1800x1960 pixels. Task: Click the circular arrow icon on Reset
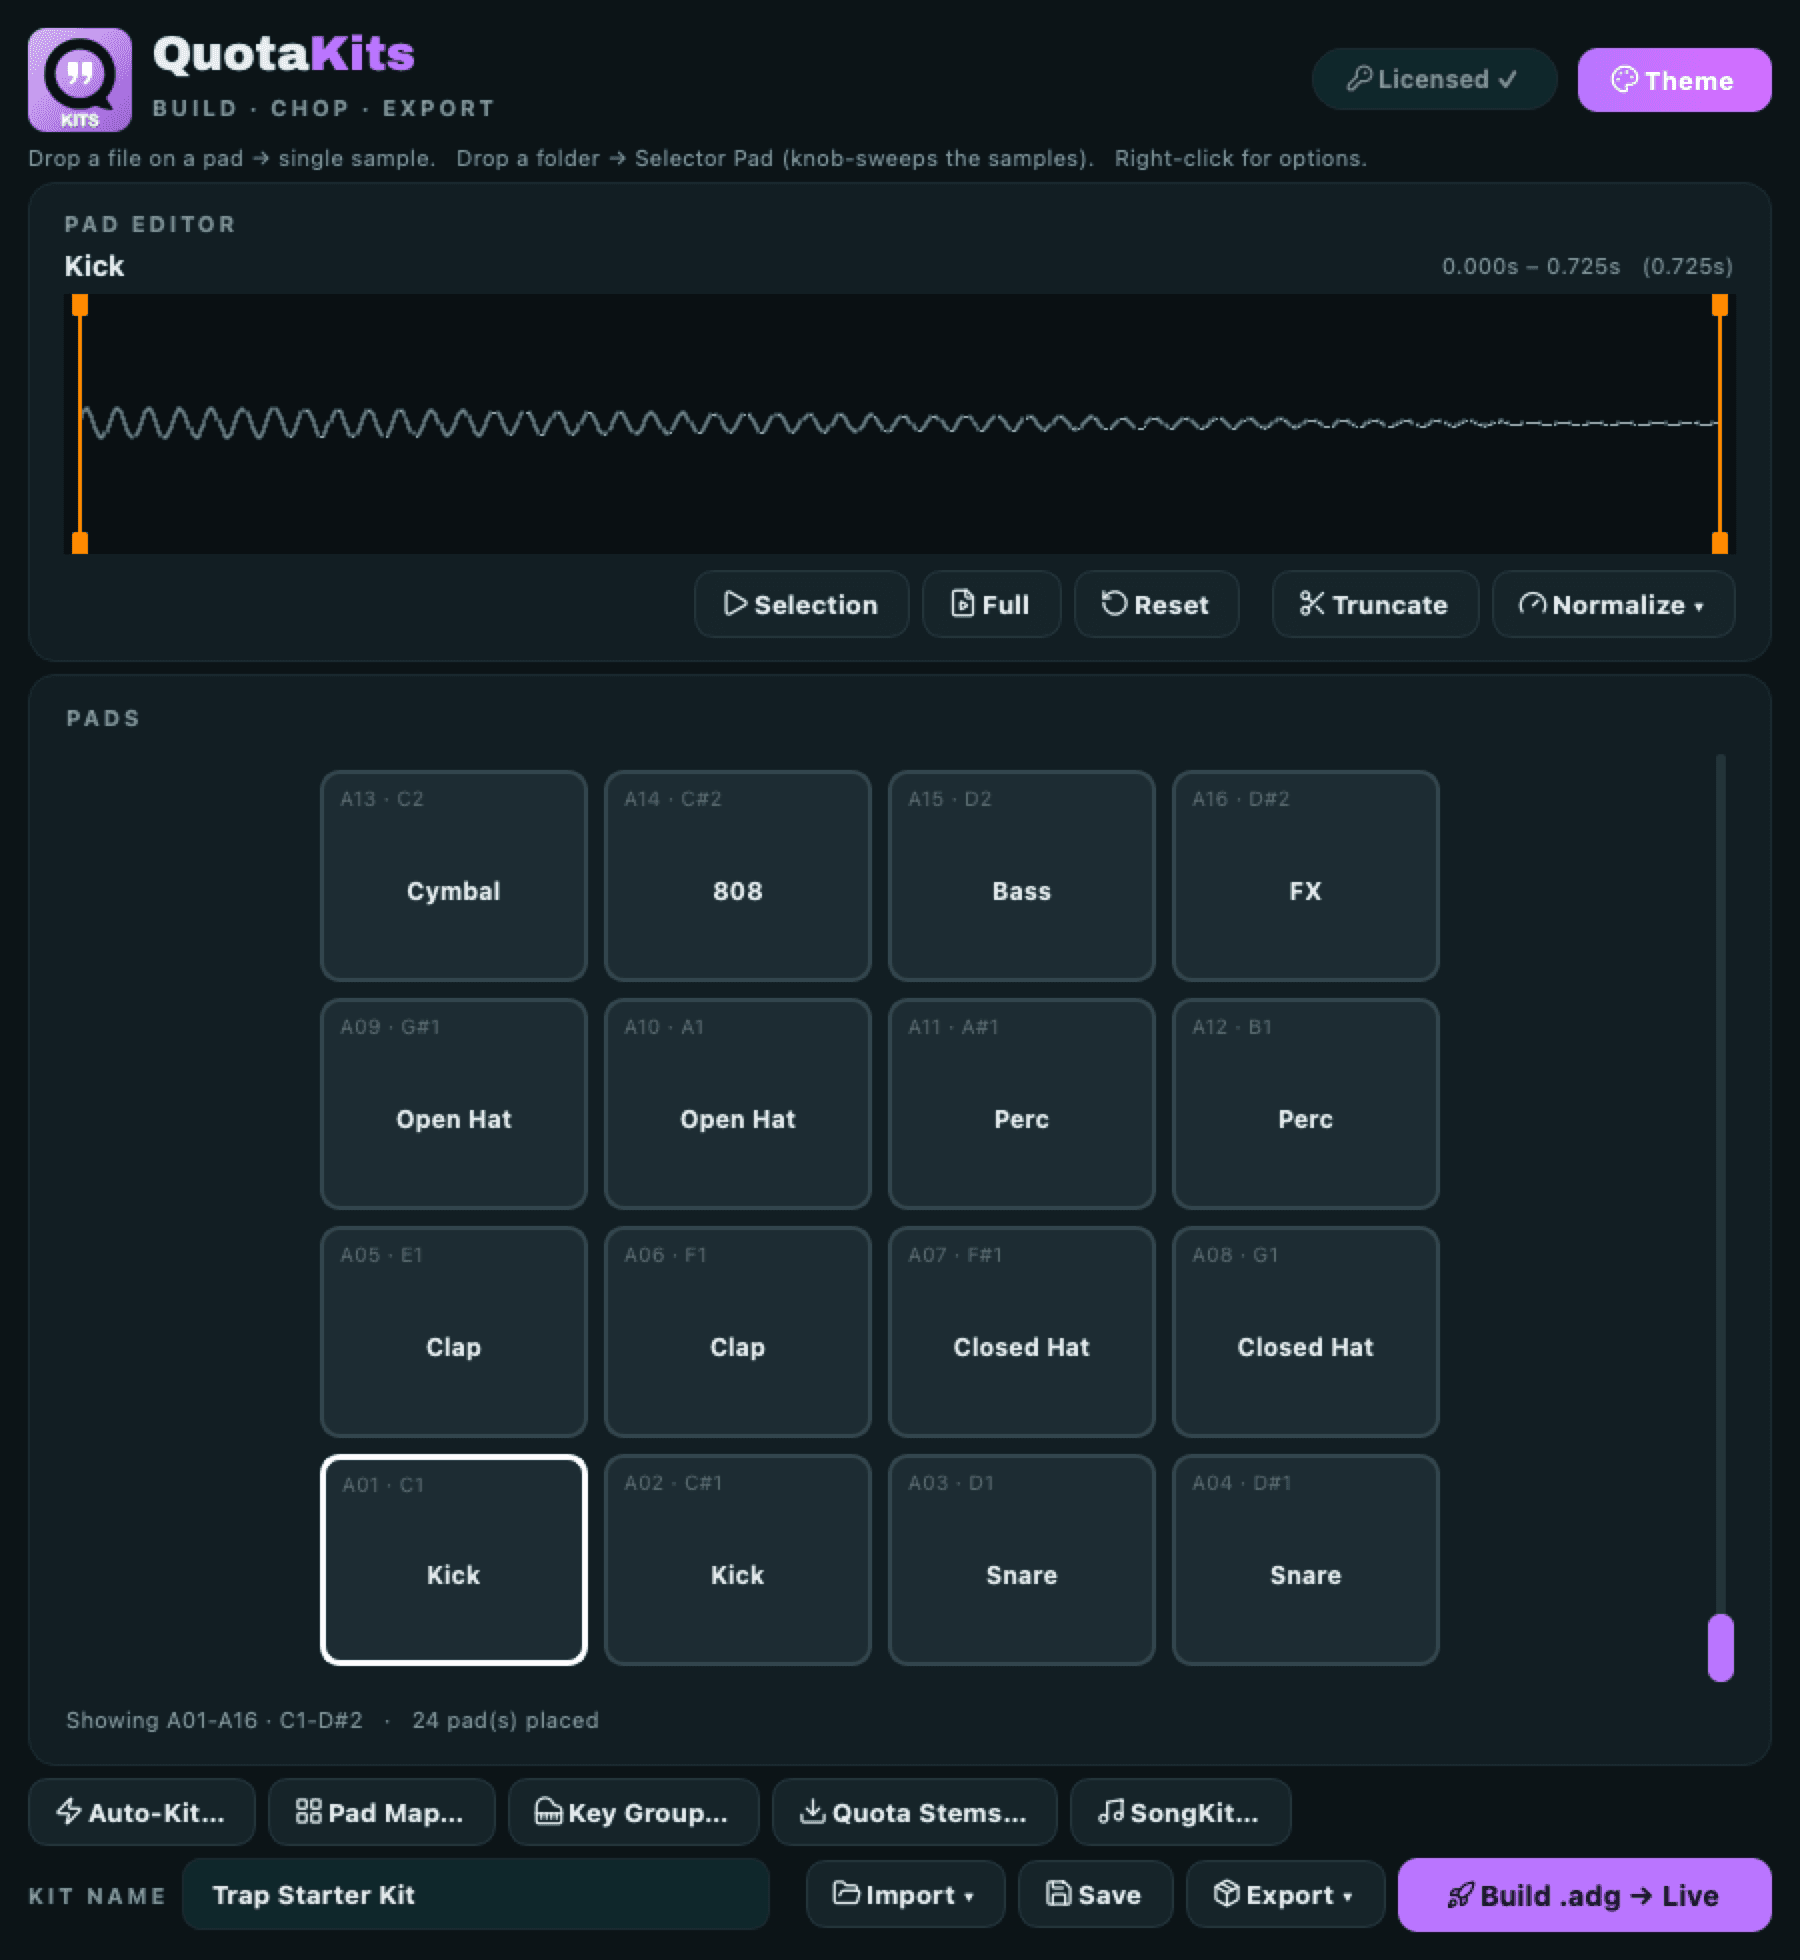[x=1114, y=604]
